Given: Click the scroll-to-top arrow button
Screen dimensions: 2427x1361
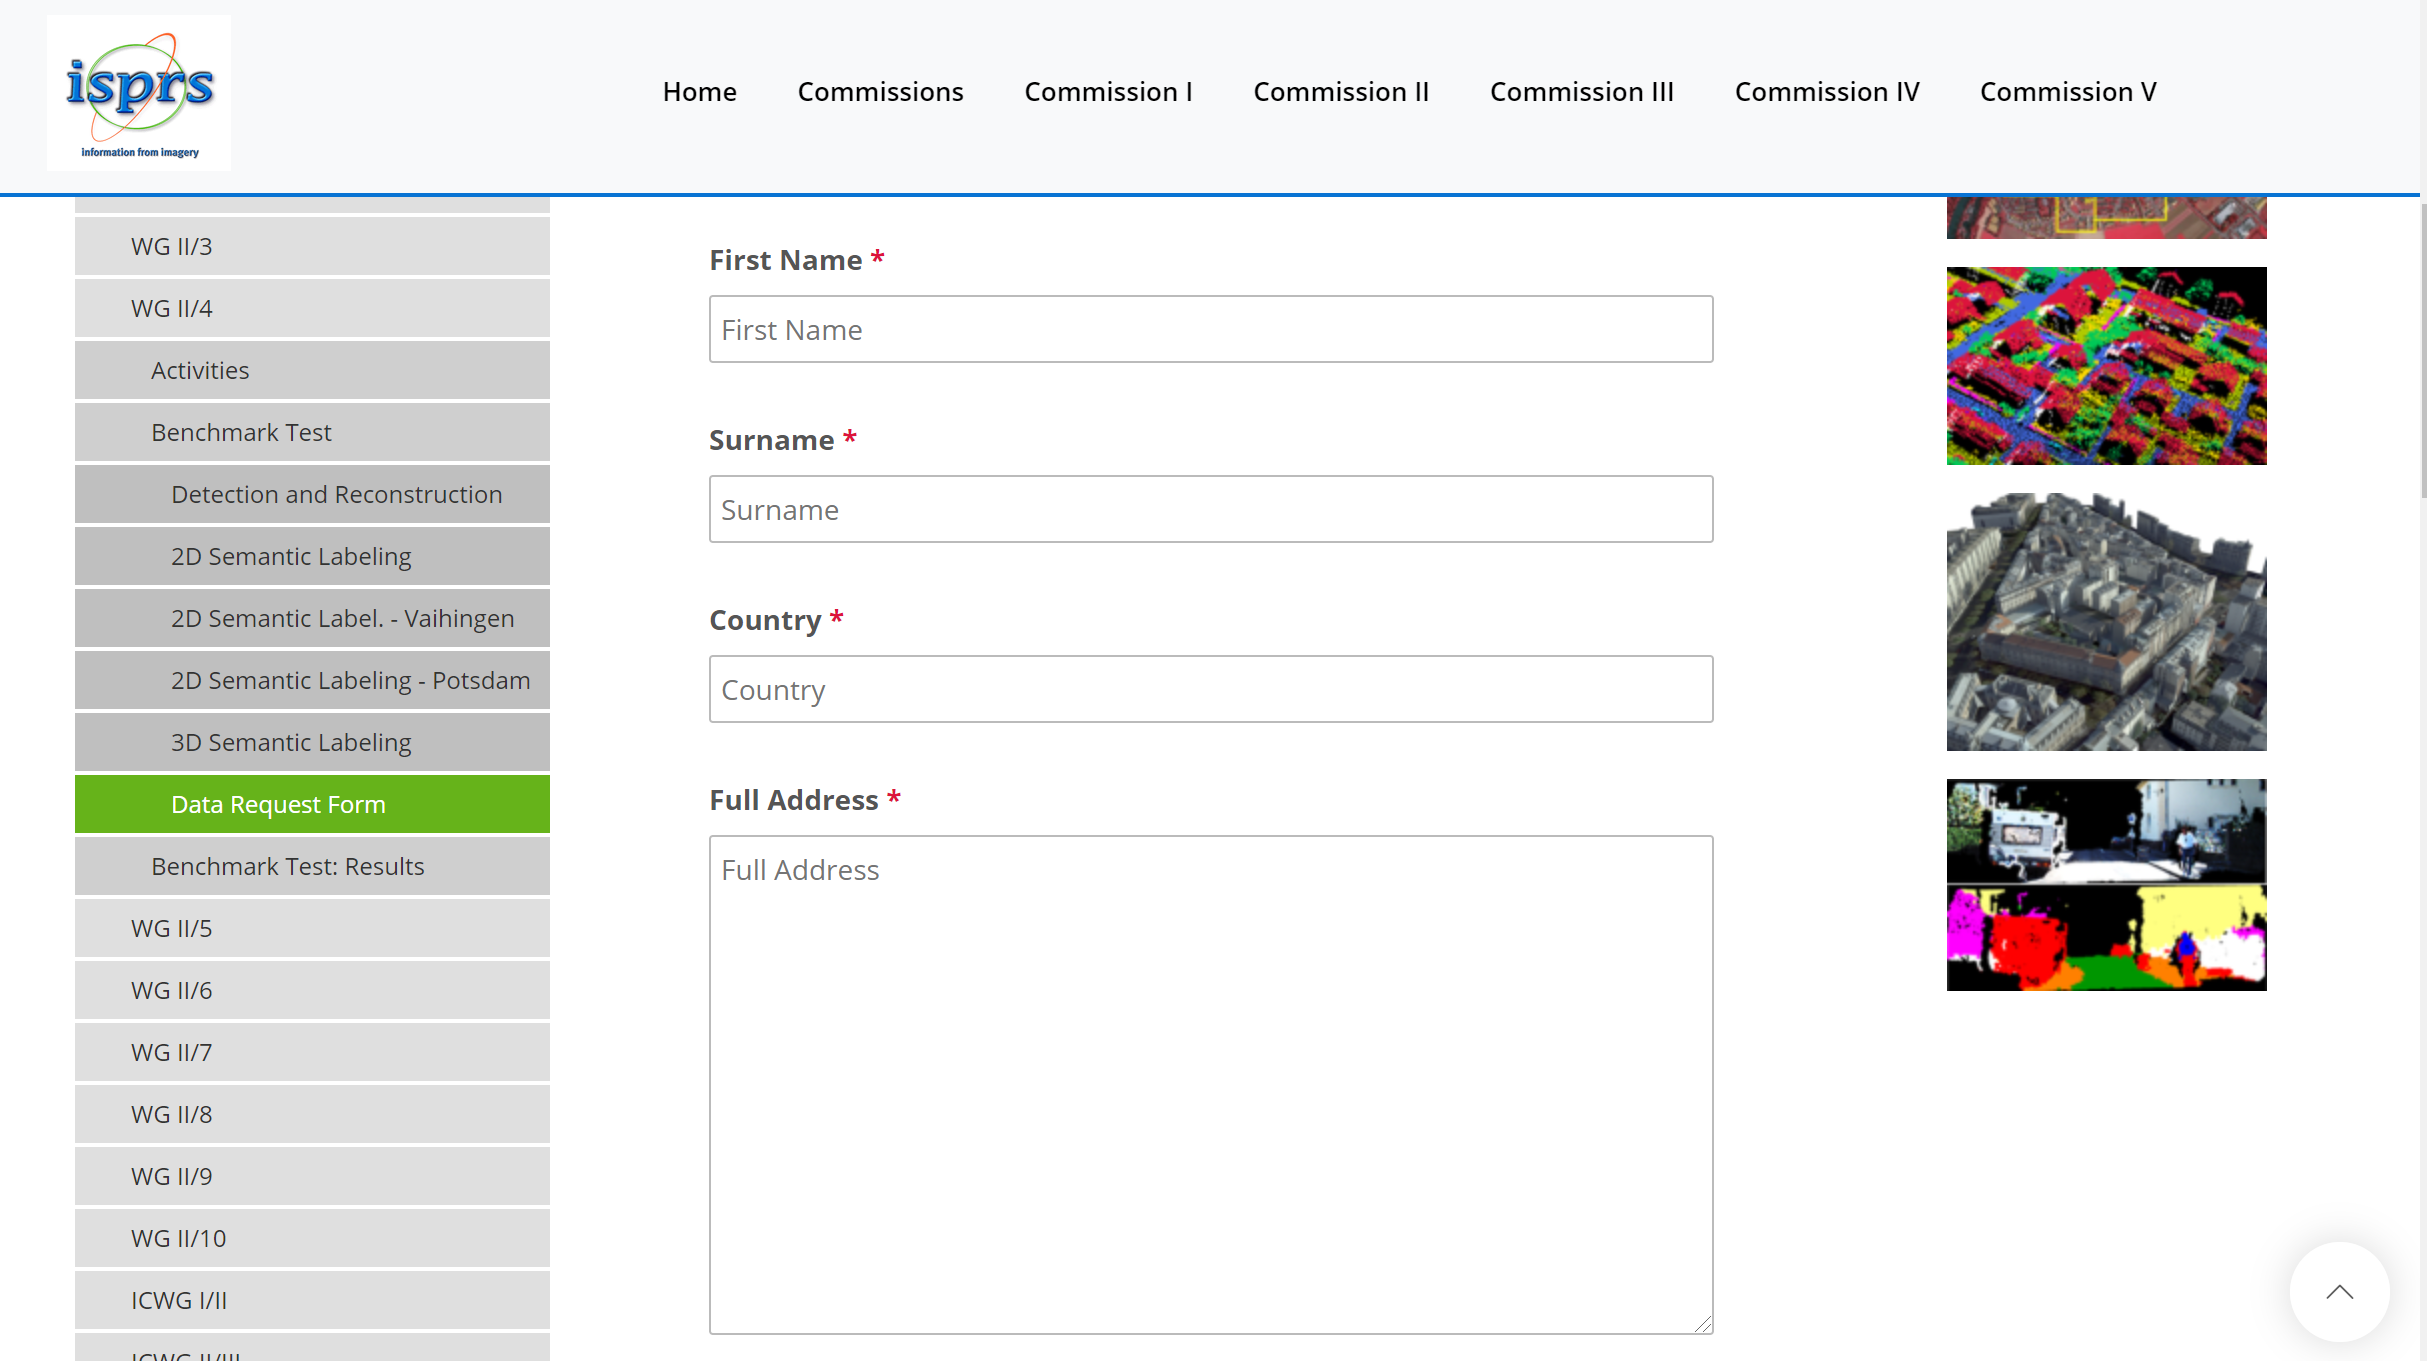Looking at the screenshot, I should click(x=2339, y=1292).
